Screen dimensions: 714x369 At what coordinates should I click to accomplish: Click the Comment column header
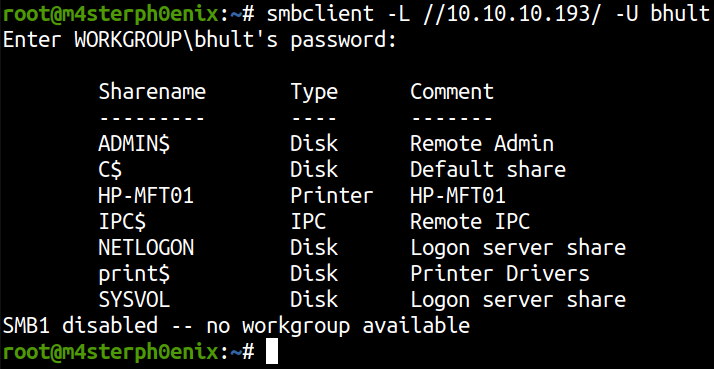pos(452,92)
